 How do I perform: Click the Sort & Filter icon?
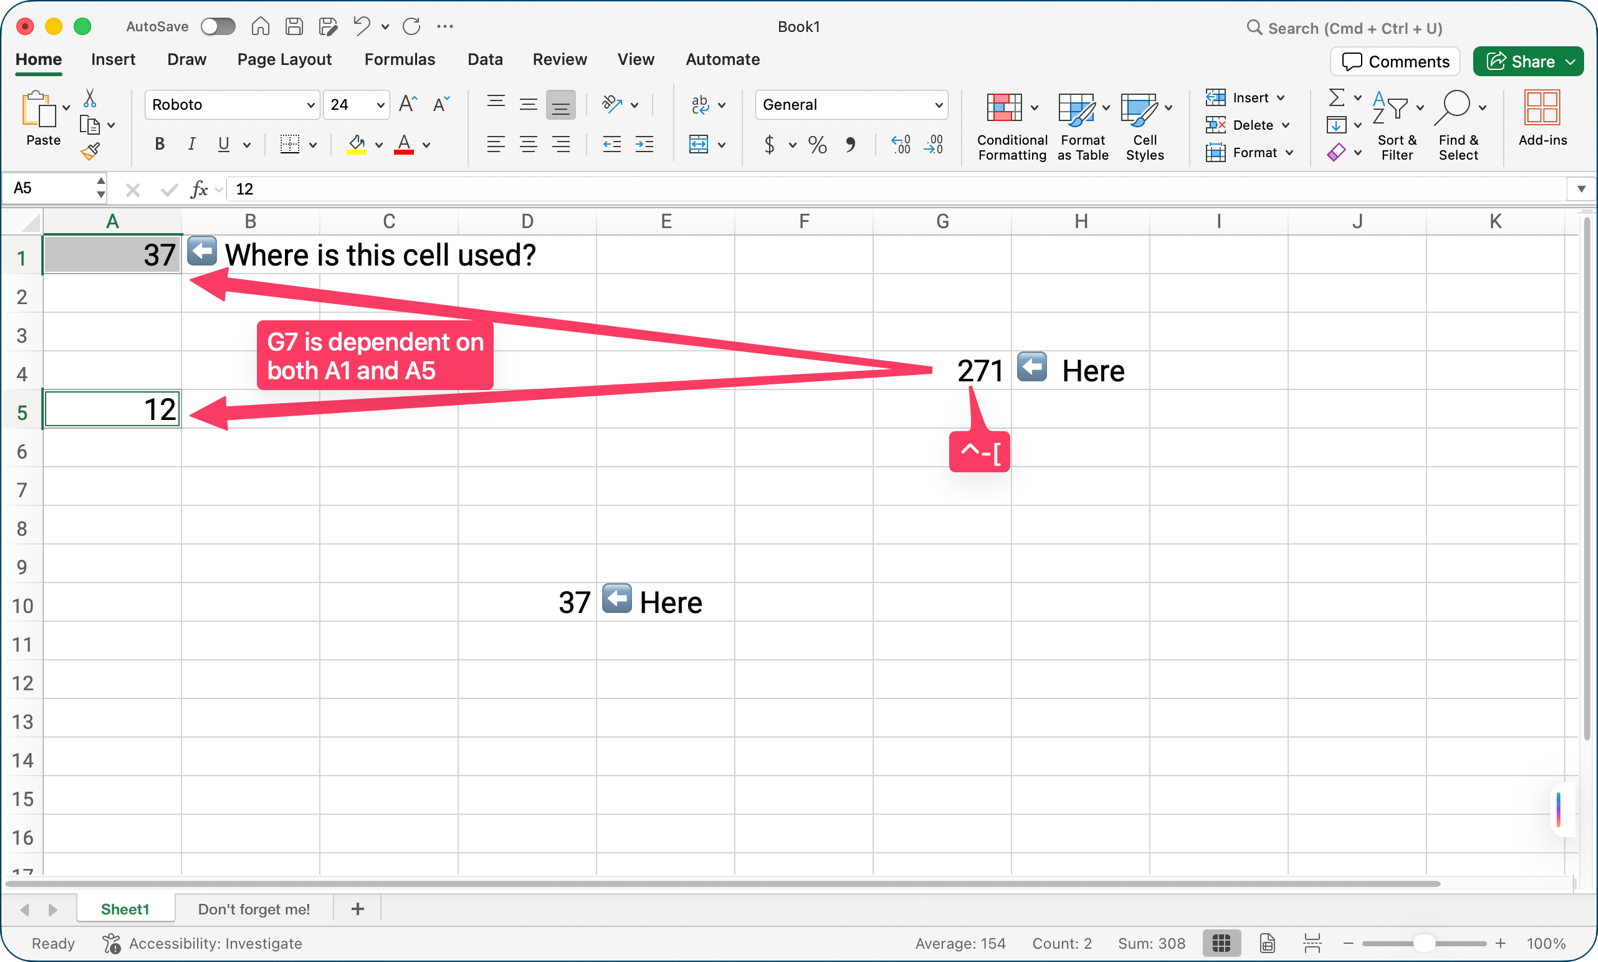click(x=1391, y=108)
